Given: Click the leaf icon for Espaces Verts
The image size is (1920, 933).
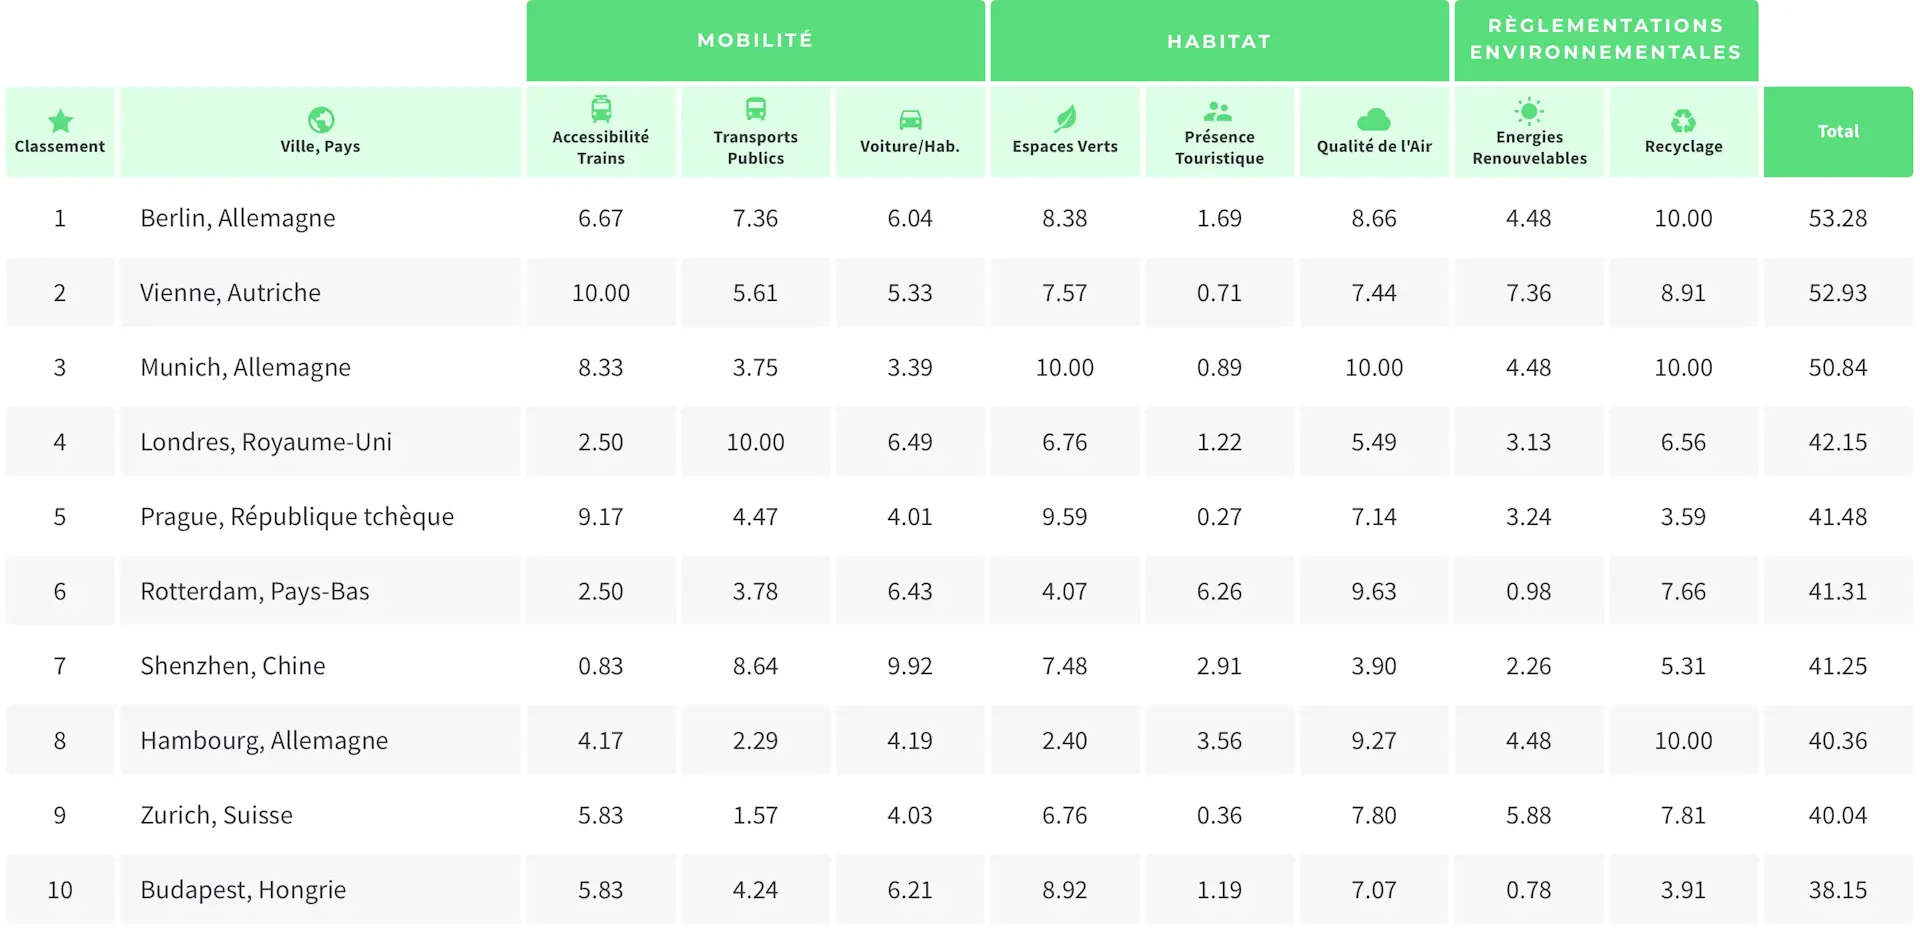Looking at the screenshot, I should coord(1065,119).
